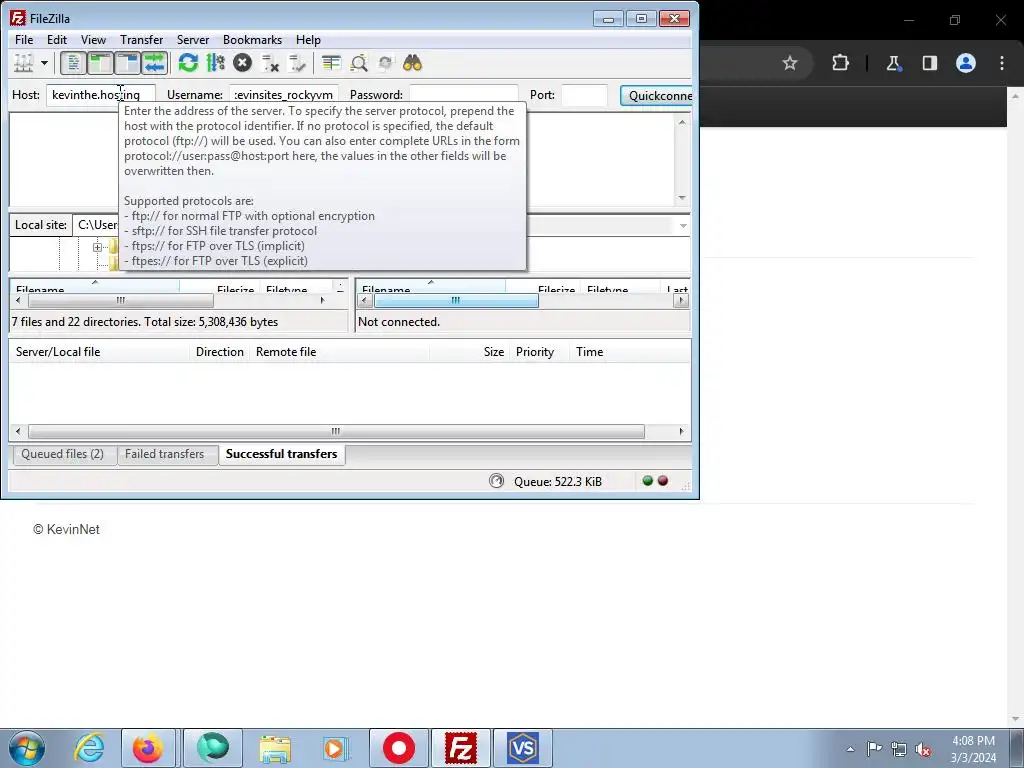Click local file list right scroll arrow
The width and height of the screenshot is (1024, 768).
(x=322, y=300)
